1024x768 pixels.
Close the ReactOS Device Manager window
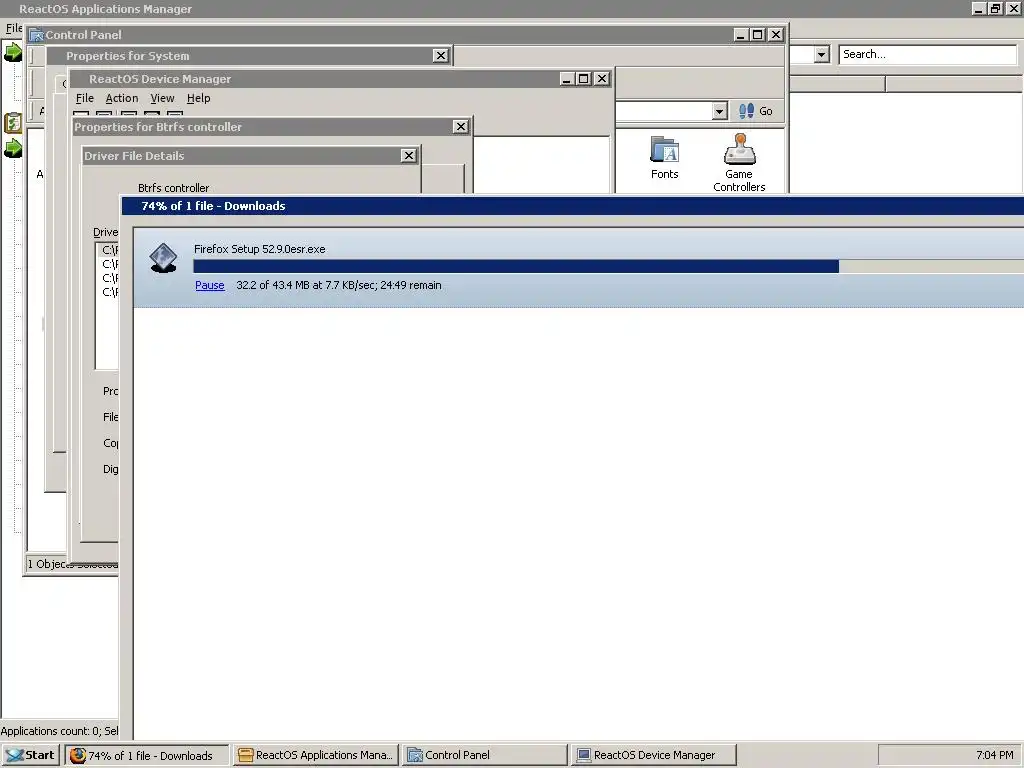(601, 79)
